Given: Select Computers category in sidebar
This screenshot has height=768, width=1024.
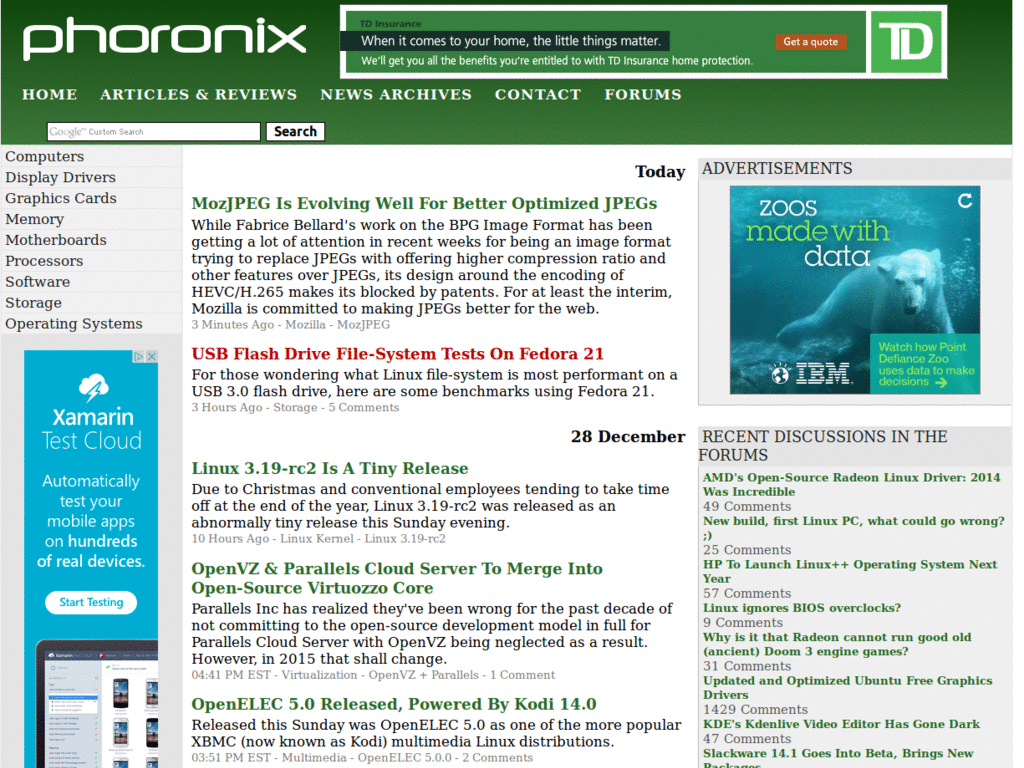Looking at the screenshot, I should coord(91,157).
